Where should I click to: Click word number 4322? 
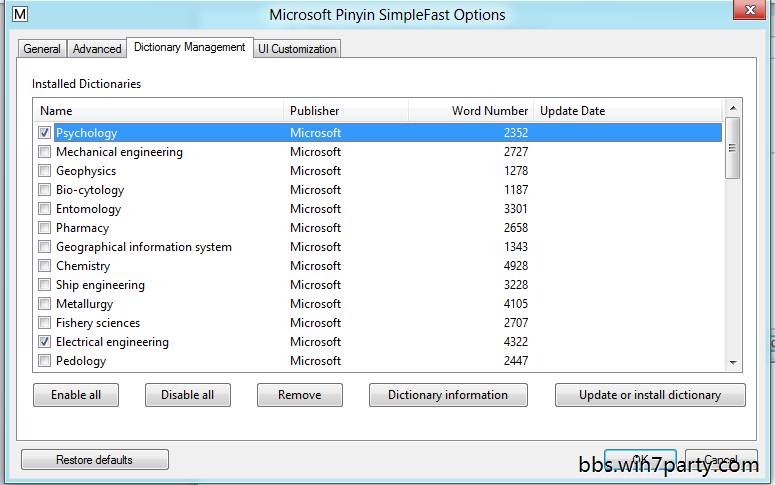[x=516, y=342]
